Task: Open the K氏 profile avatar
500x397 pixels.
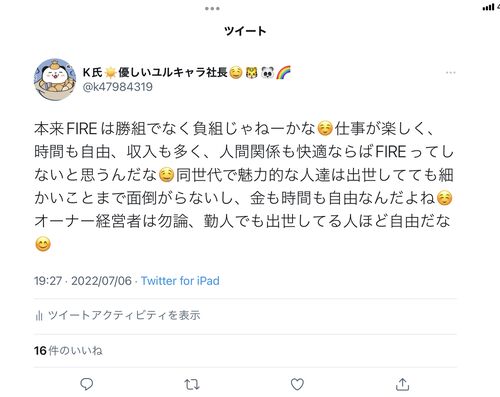Action: [x=55, y=80]
